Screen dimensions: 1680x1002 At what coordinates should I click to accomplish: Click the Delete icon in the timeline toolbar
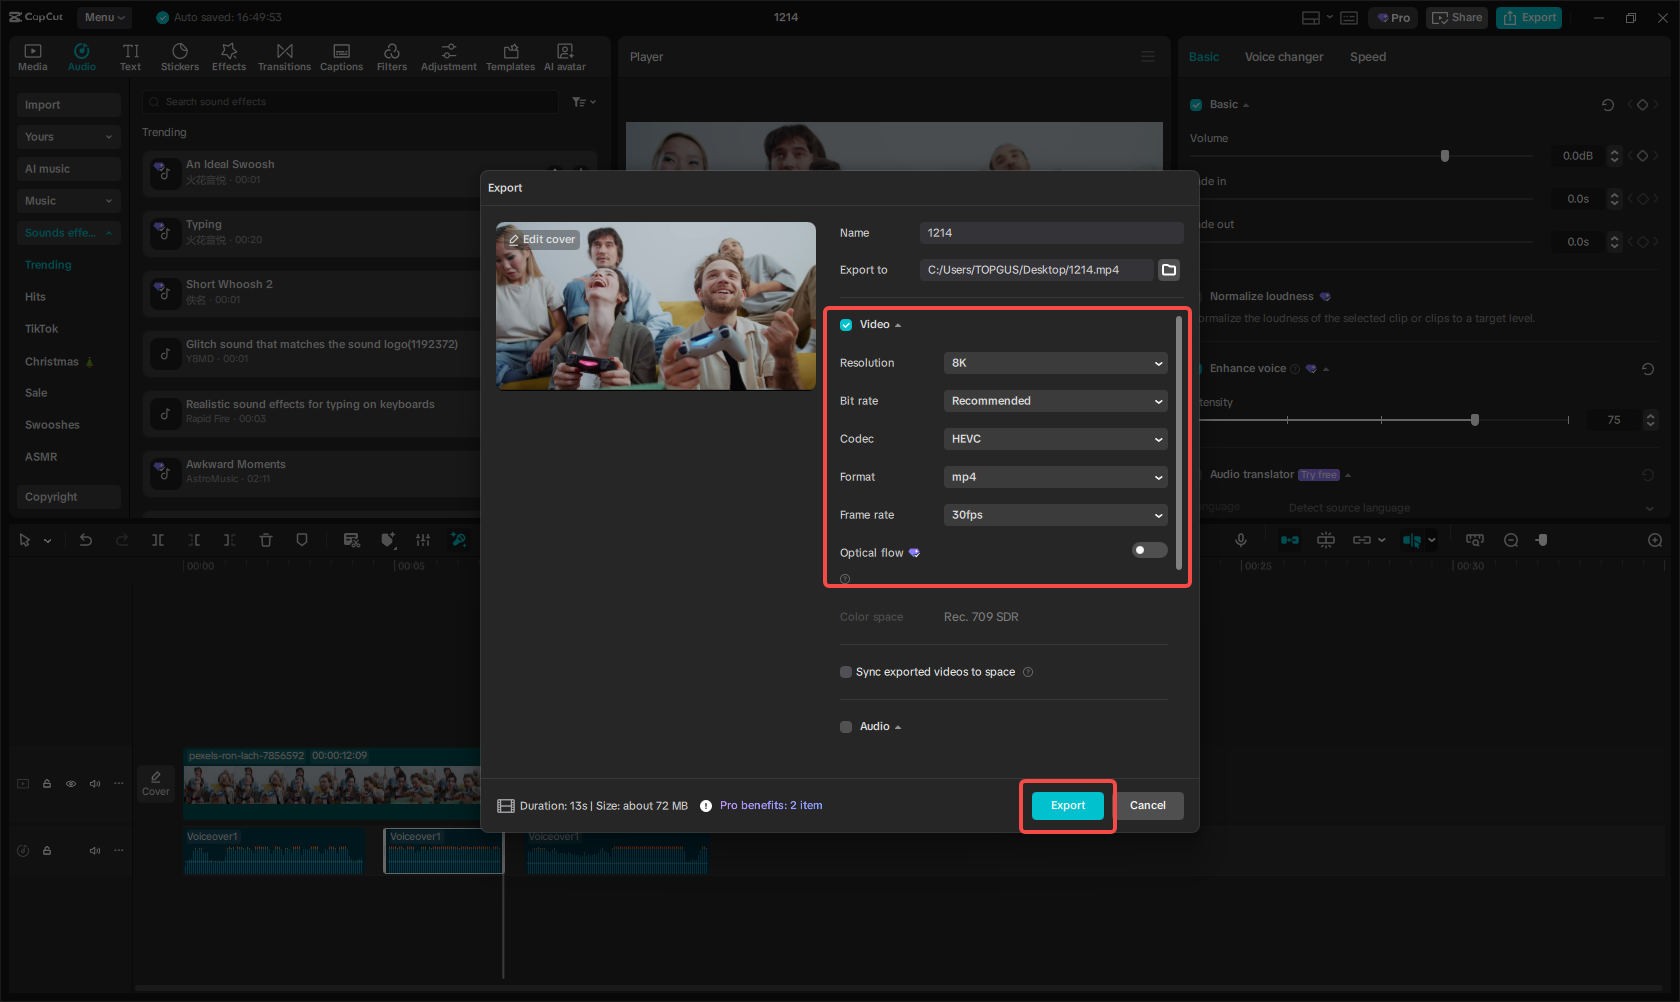tap(266, 540)
